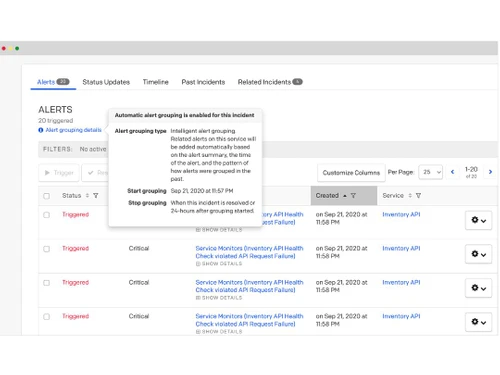Expand Show Details for the fourth alert
Image resolution: width=500 pixels, height=375 pixels.
tap(219, 332)
